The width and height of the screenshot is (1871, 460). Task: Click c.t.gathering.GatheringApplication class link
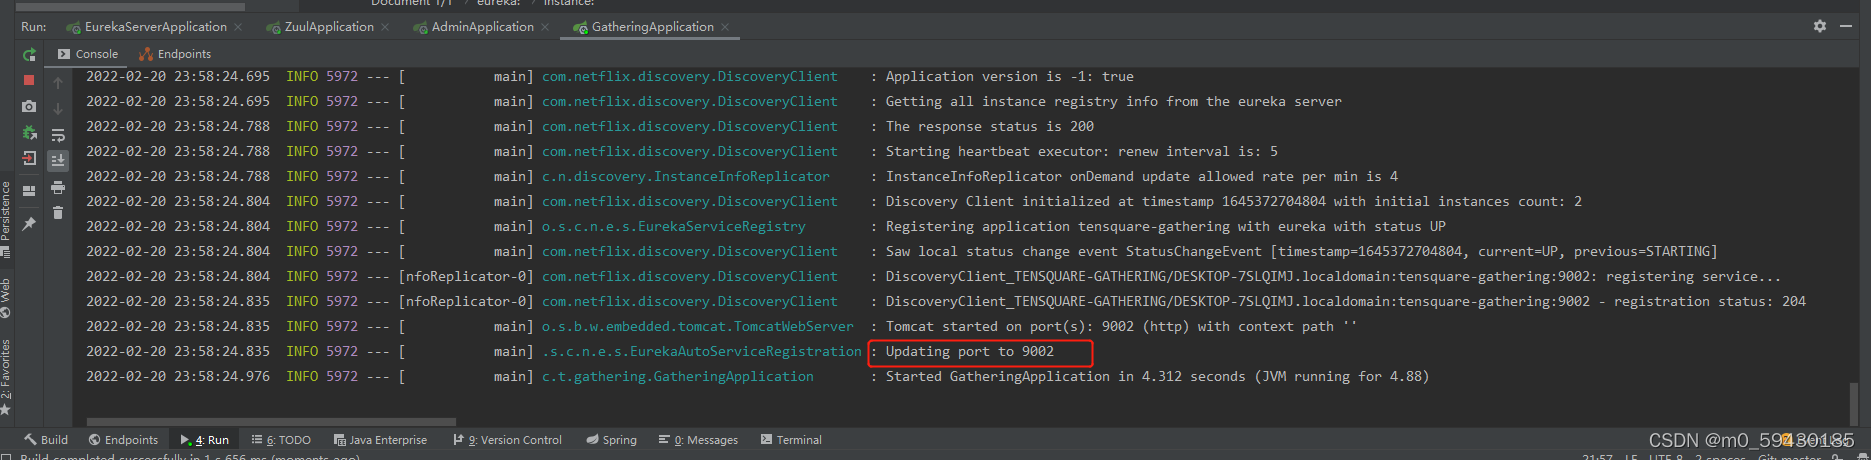coord(678,377)
